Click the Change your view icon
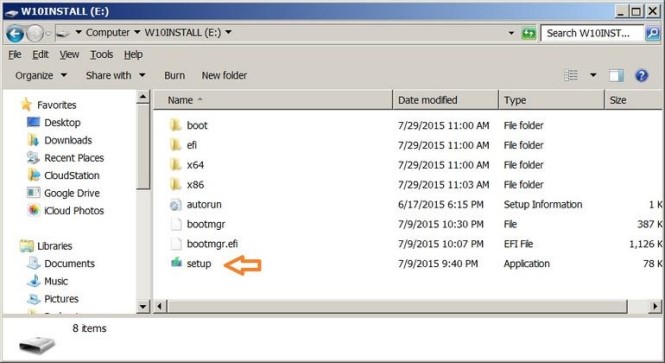 (x=571, y=75)
